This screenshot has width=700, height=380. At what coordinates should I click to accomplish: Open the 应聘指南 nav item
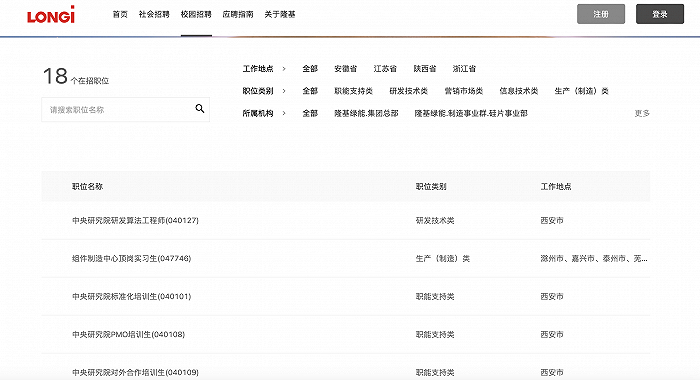pos(238,14)
